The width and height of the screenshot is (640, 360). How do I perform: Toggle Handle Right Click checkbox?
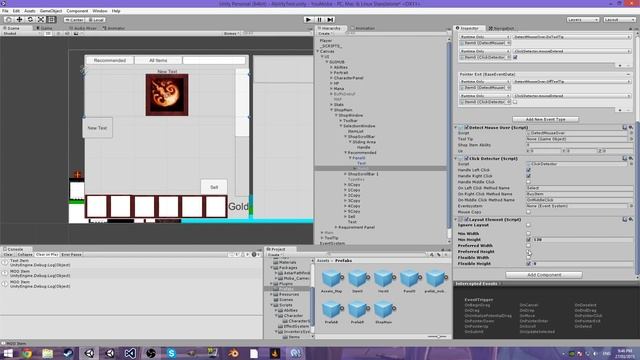[529, 176]
